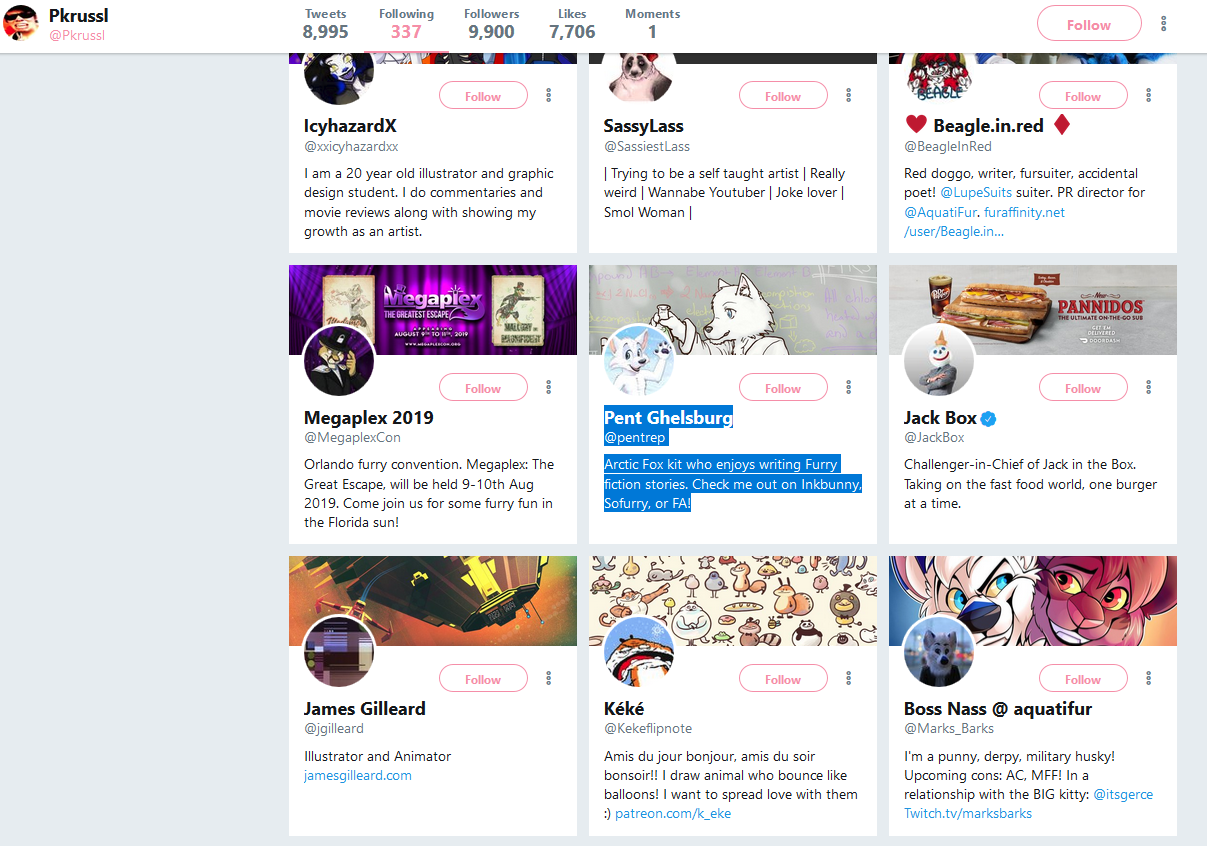Open Pent Ghelsburg's fox avatar
Screen dimensions: 1207x846
639,360
